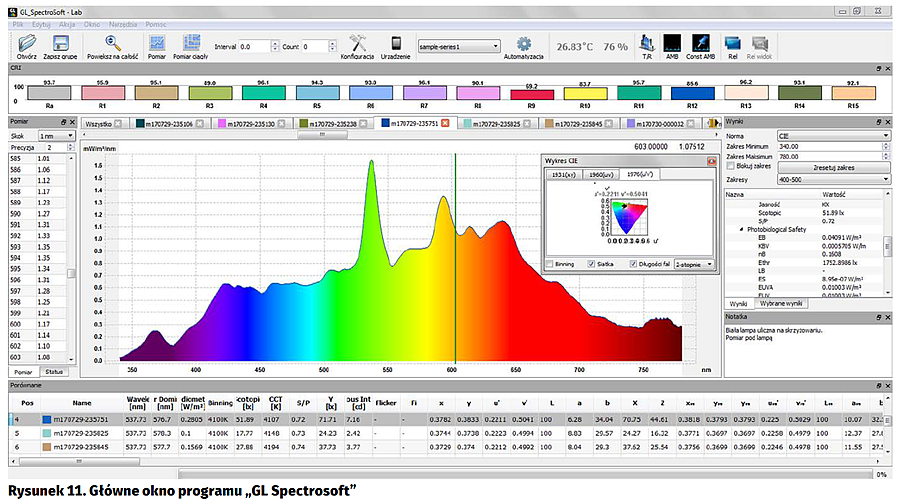Uncheck the Siatka grid checkbox
The width and height of the screenshot is (900, 504).
click(592, 264)
